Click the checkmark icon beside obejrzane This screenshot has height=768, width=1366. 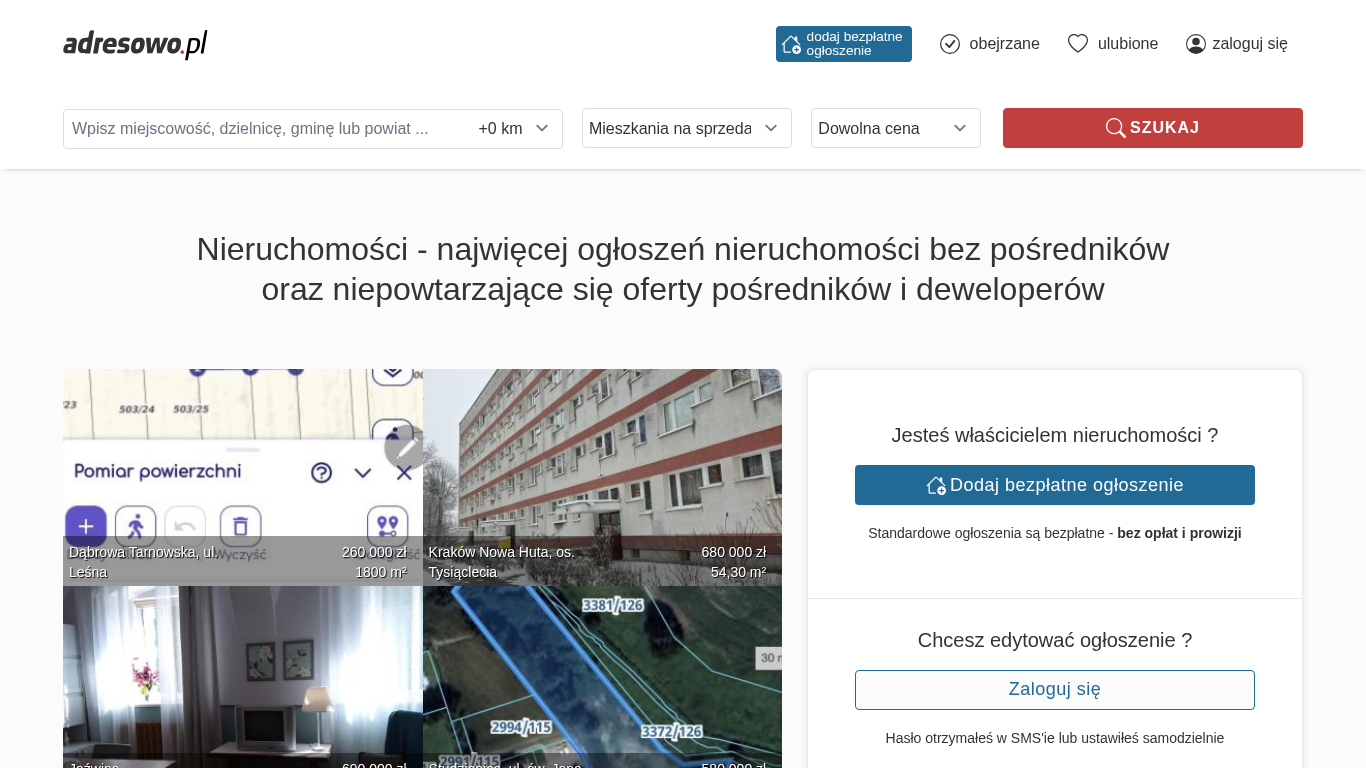pos(950,44)
